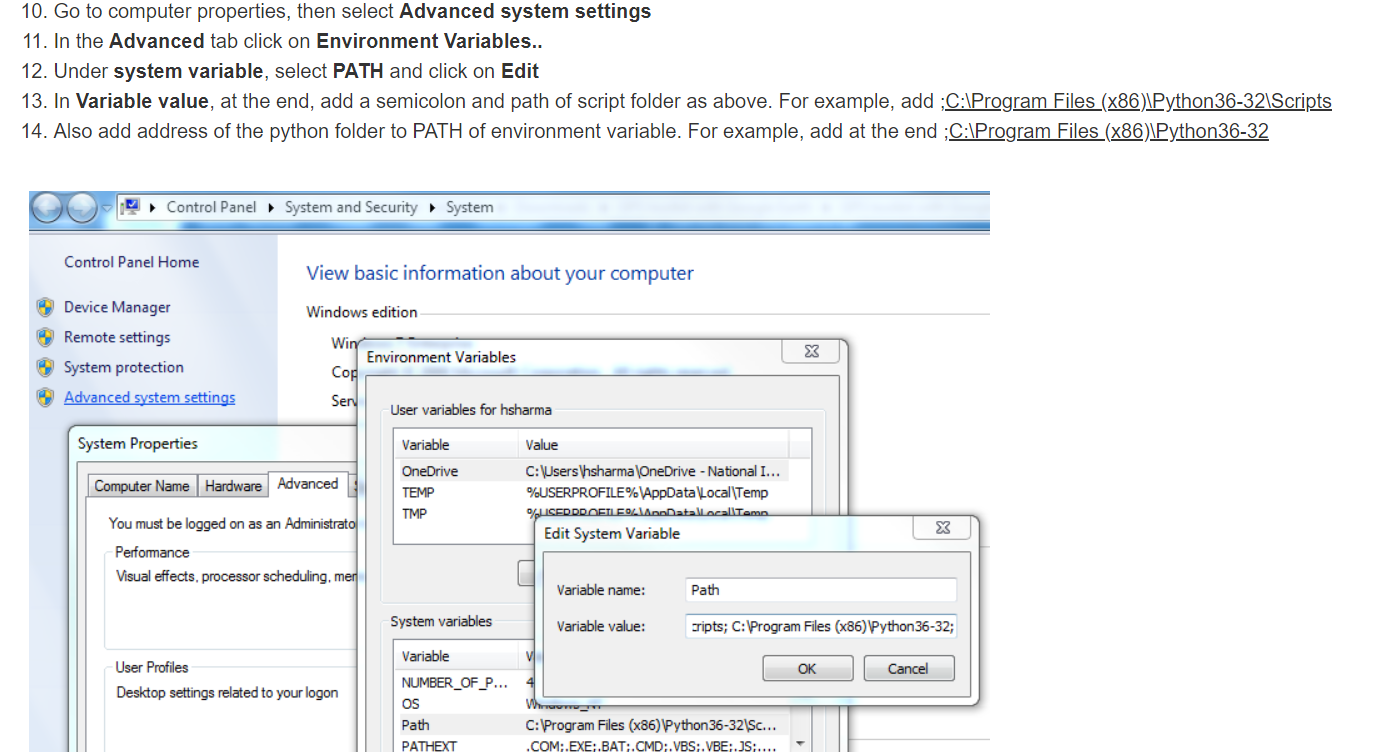Image resolution: width=1400 pixels, height=752 pixels.
Task: Switch to the Hardware tab
Action: coord(233,485)
